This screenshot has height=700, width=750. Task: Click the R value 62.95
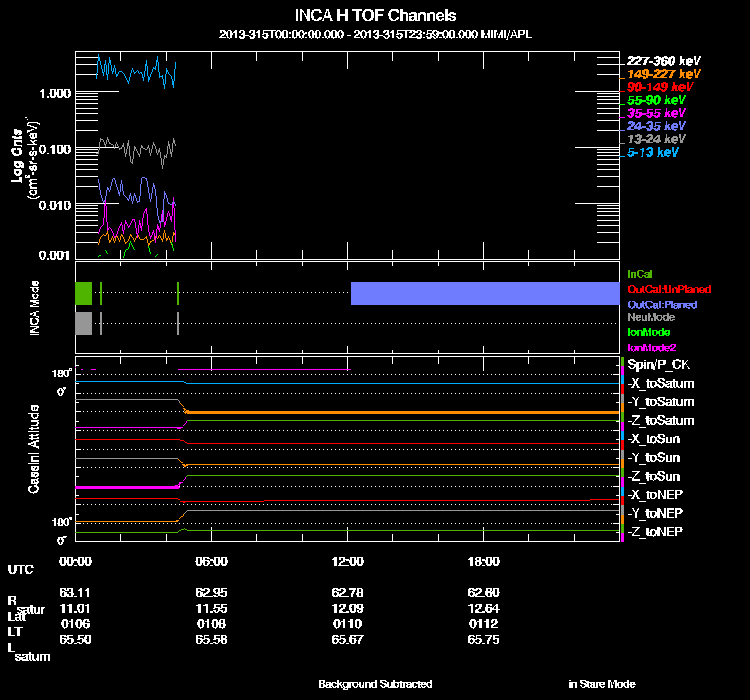(211, 592)
